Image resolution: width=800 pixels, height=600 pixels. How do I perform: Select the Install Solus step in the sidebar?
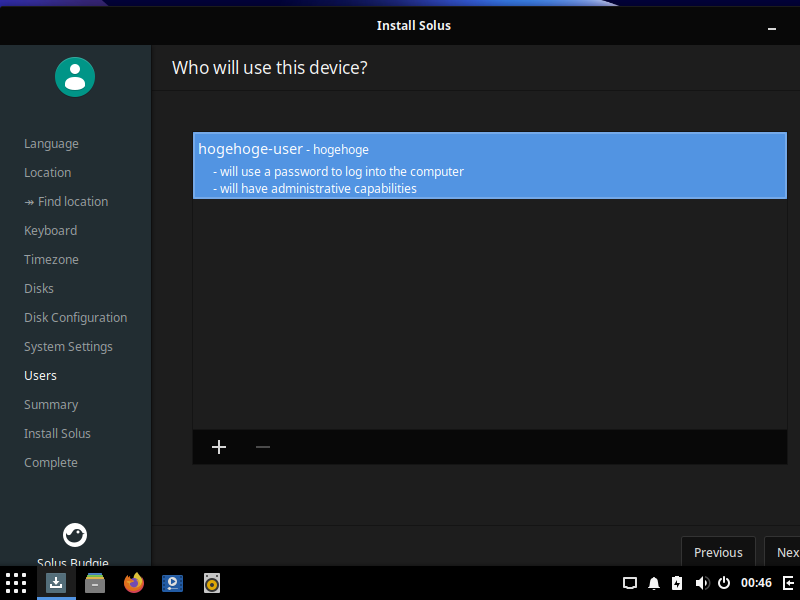(57, 434)
